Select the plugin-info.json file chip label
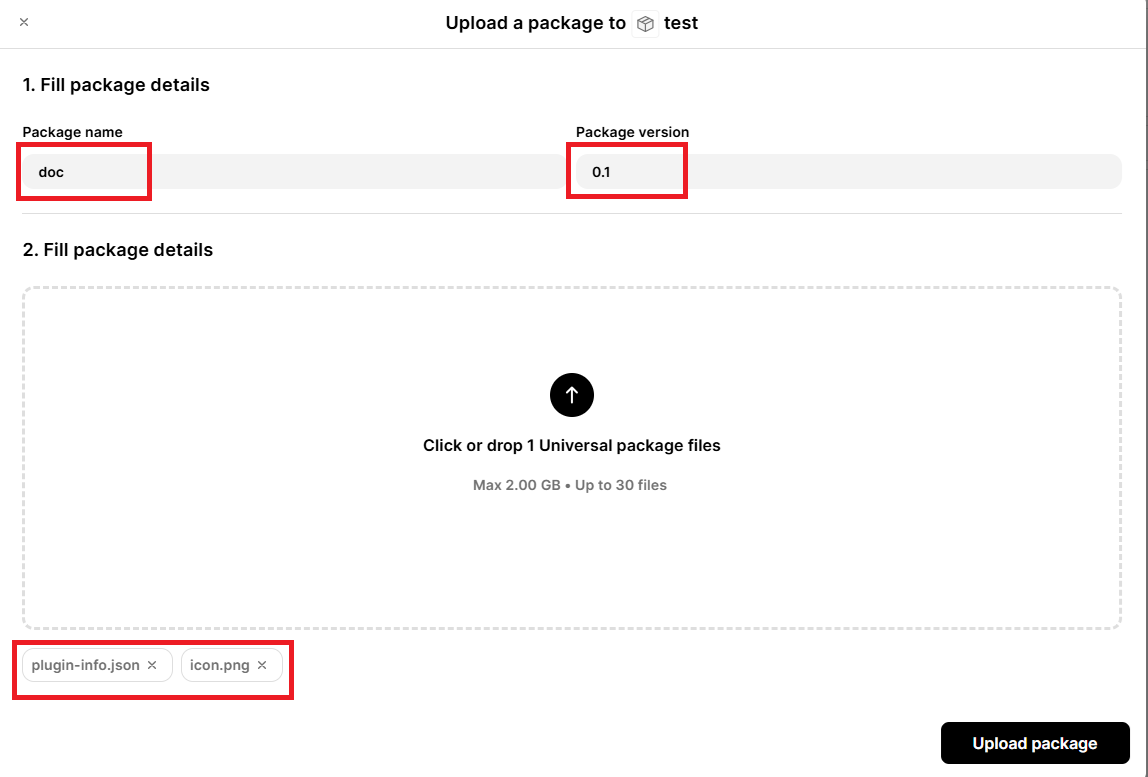The height and width of the screenshot is (777, 1148). click(x=85, y=665)
